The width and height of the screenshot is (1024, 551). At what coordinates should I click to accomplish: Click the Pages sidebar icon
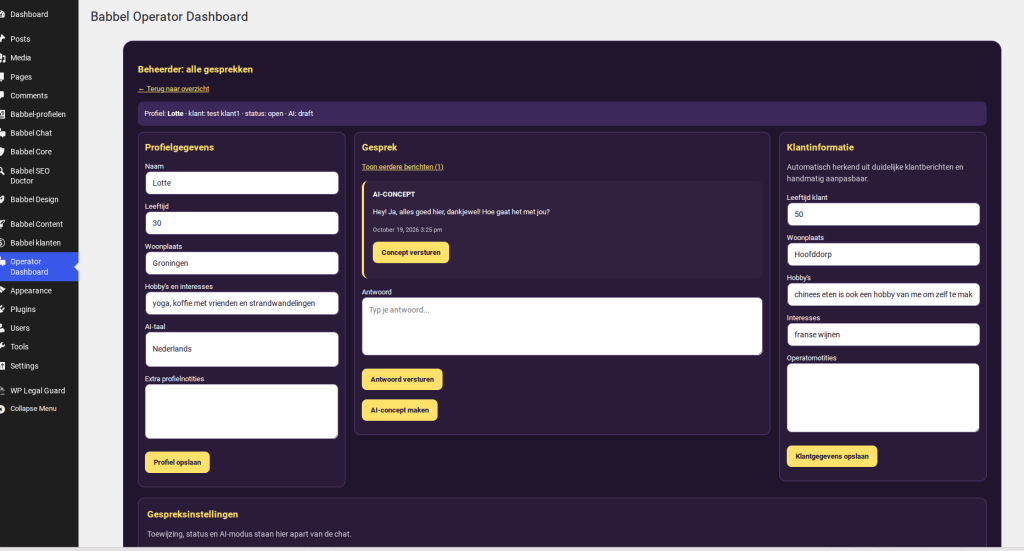click(3, 76)
